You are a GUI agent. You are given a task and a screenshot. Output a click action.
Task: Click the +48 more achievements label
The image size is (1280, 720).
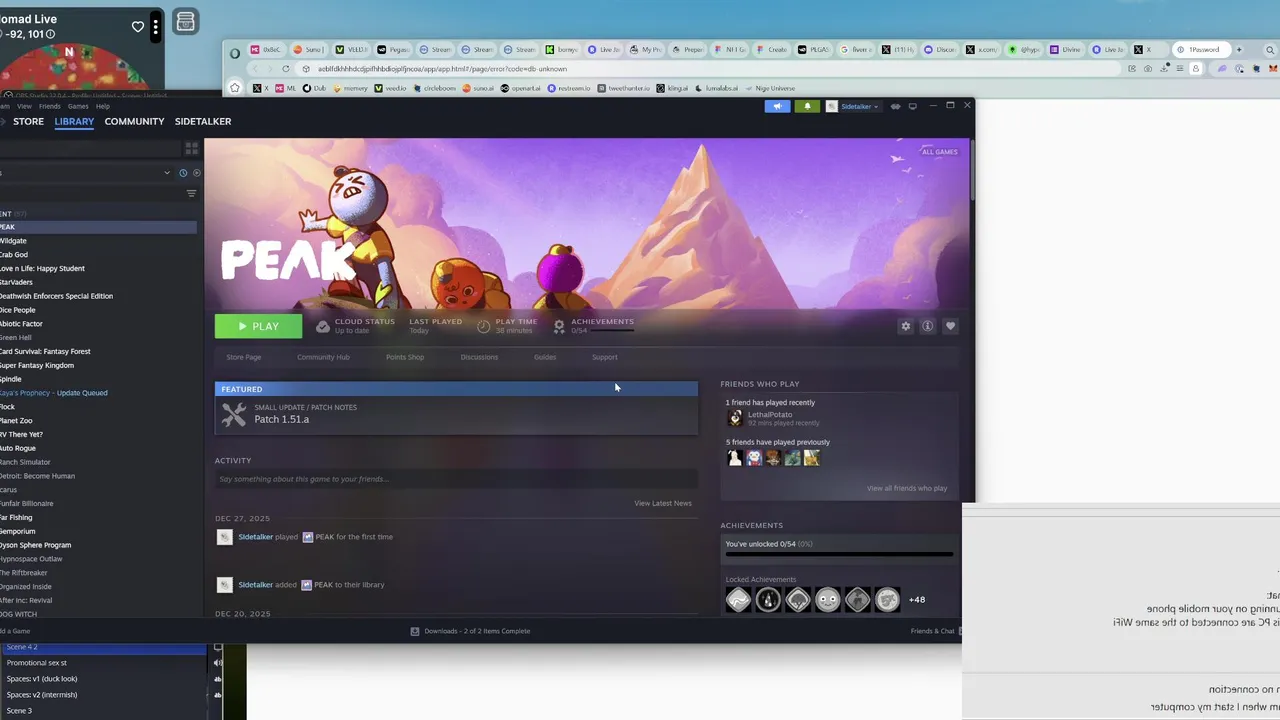pyautogui.click(x=917, y=600)
